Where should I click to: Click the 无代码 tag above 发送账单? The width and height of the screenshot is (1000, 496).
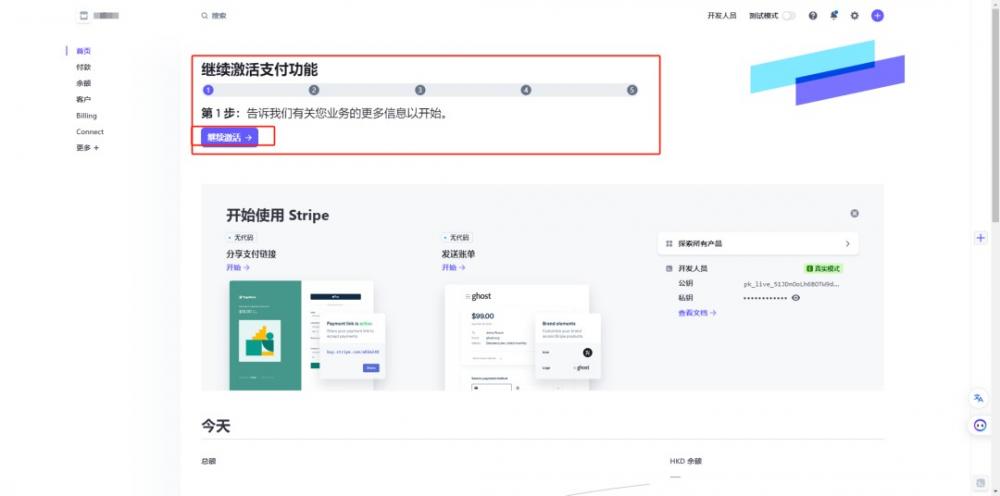tap(457, 237)
